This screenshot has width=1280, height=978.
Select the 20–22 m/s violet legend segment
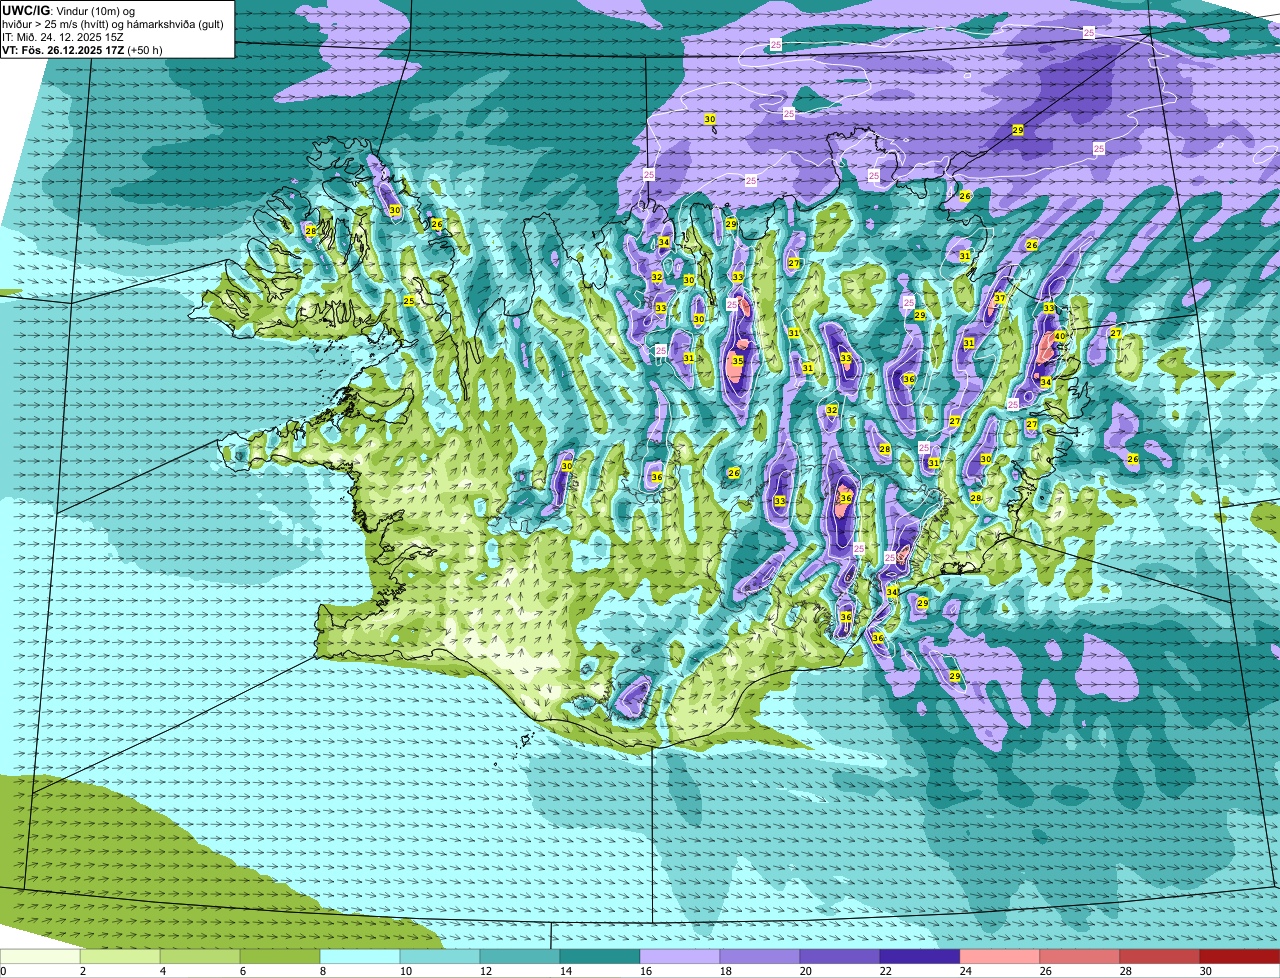[840, 956]
